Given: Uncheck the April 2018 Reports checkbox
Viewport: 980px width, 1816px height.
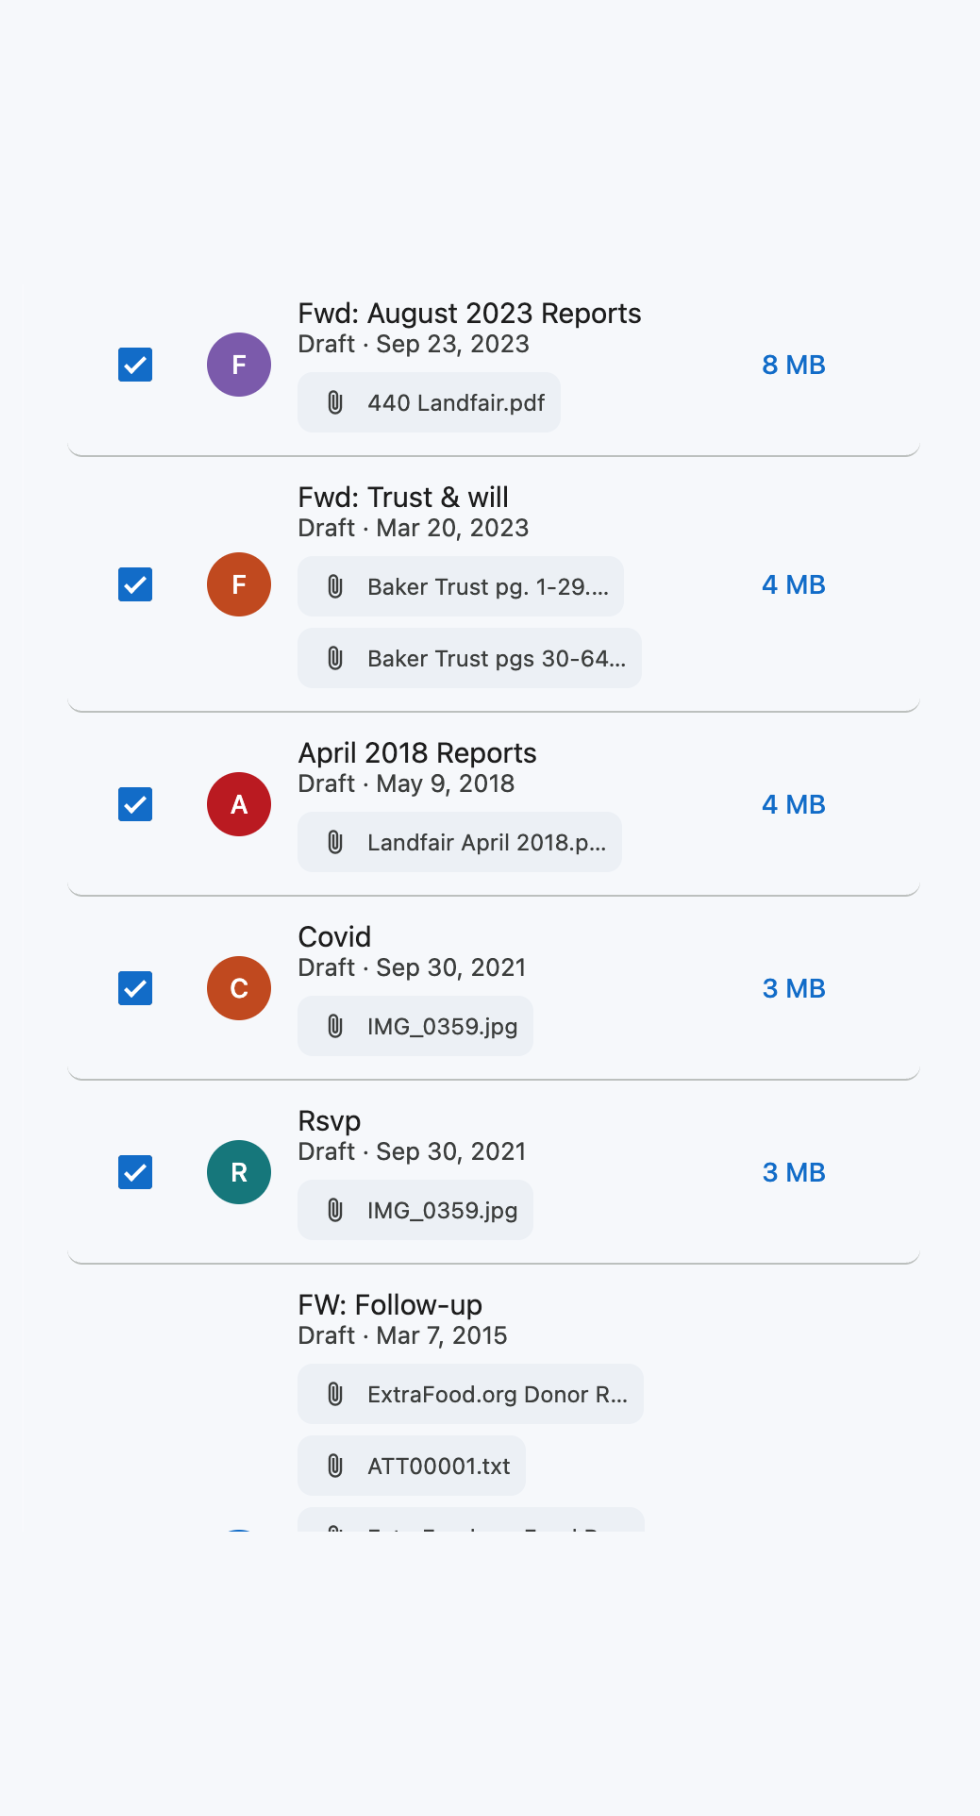Looking at the screenshot, I should pos(135,805).
